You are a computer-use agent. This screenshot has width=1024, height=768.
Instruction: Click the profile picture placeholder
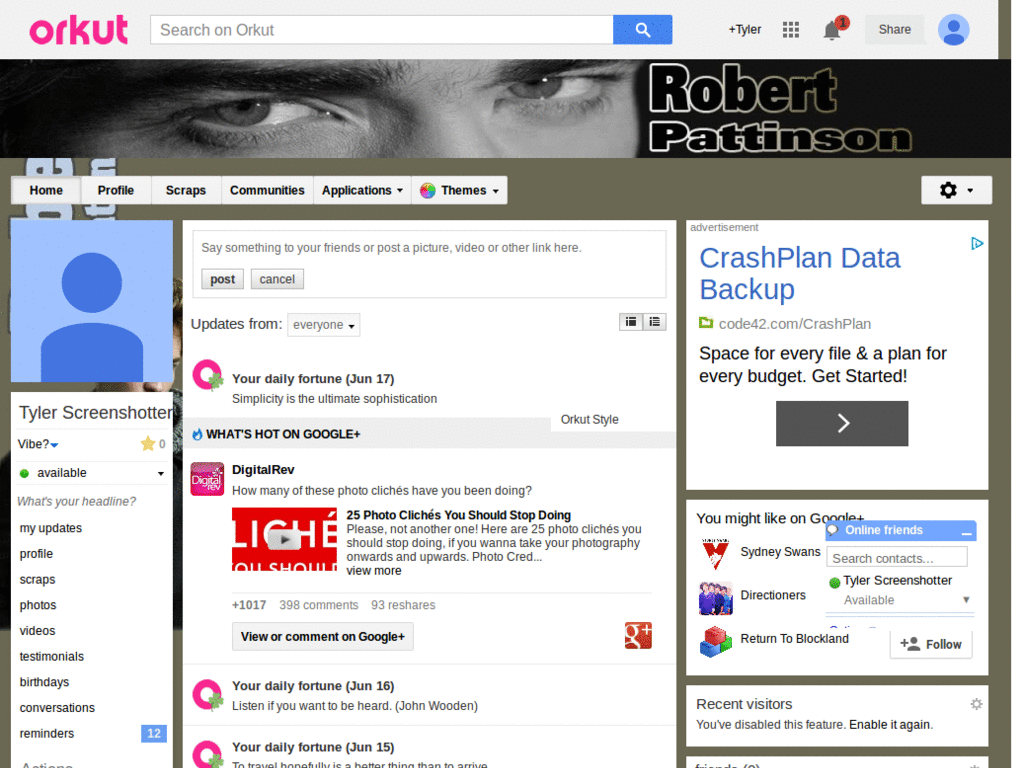[92, 301]
